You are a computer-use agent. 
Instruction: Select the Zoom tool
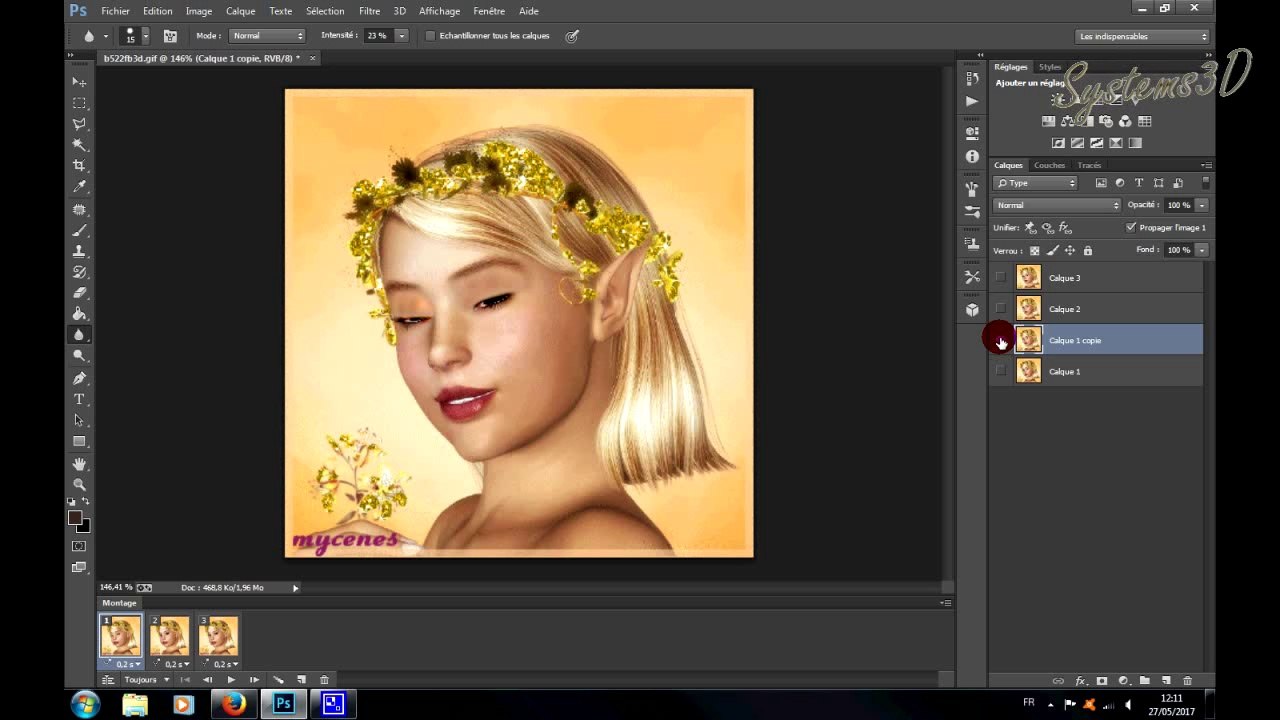coord(79,484)
